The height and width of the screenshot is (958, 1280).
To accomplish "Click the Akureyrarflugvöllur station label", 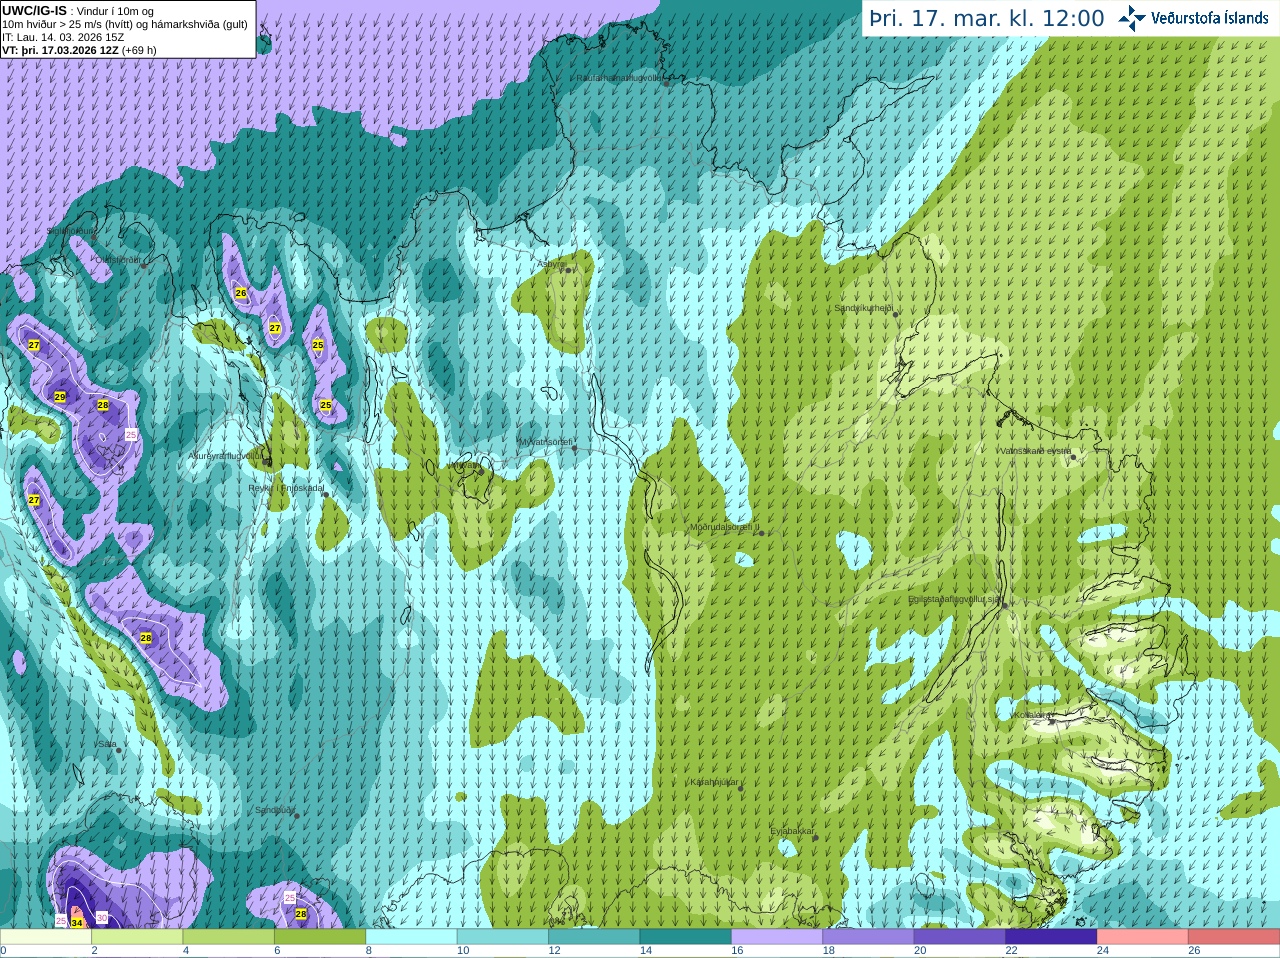I will [226, 455].
